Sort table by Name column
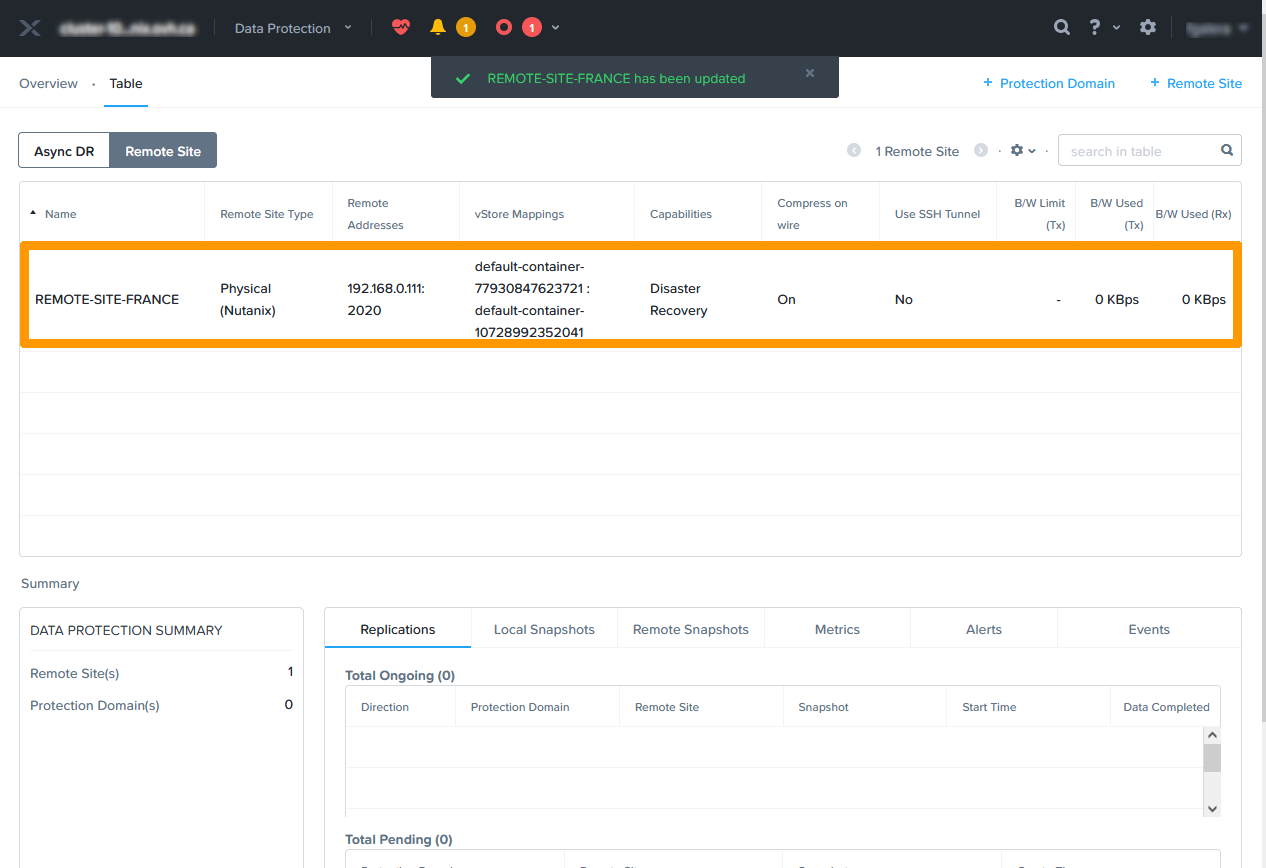Viewport: 1266px width, 868px height. [x=60, y=214]
